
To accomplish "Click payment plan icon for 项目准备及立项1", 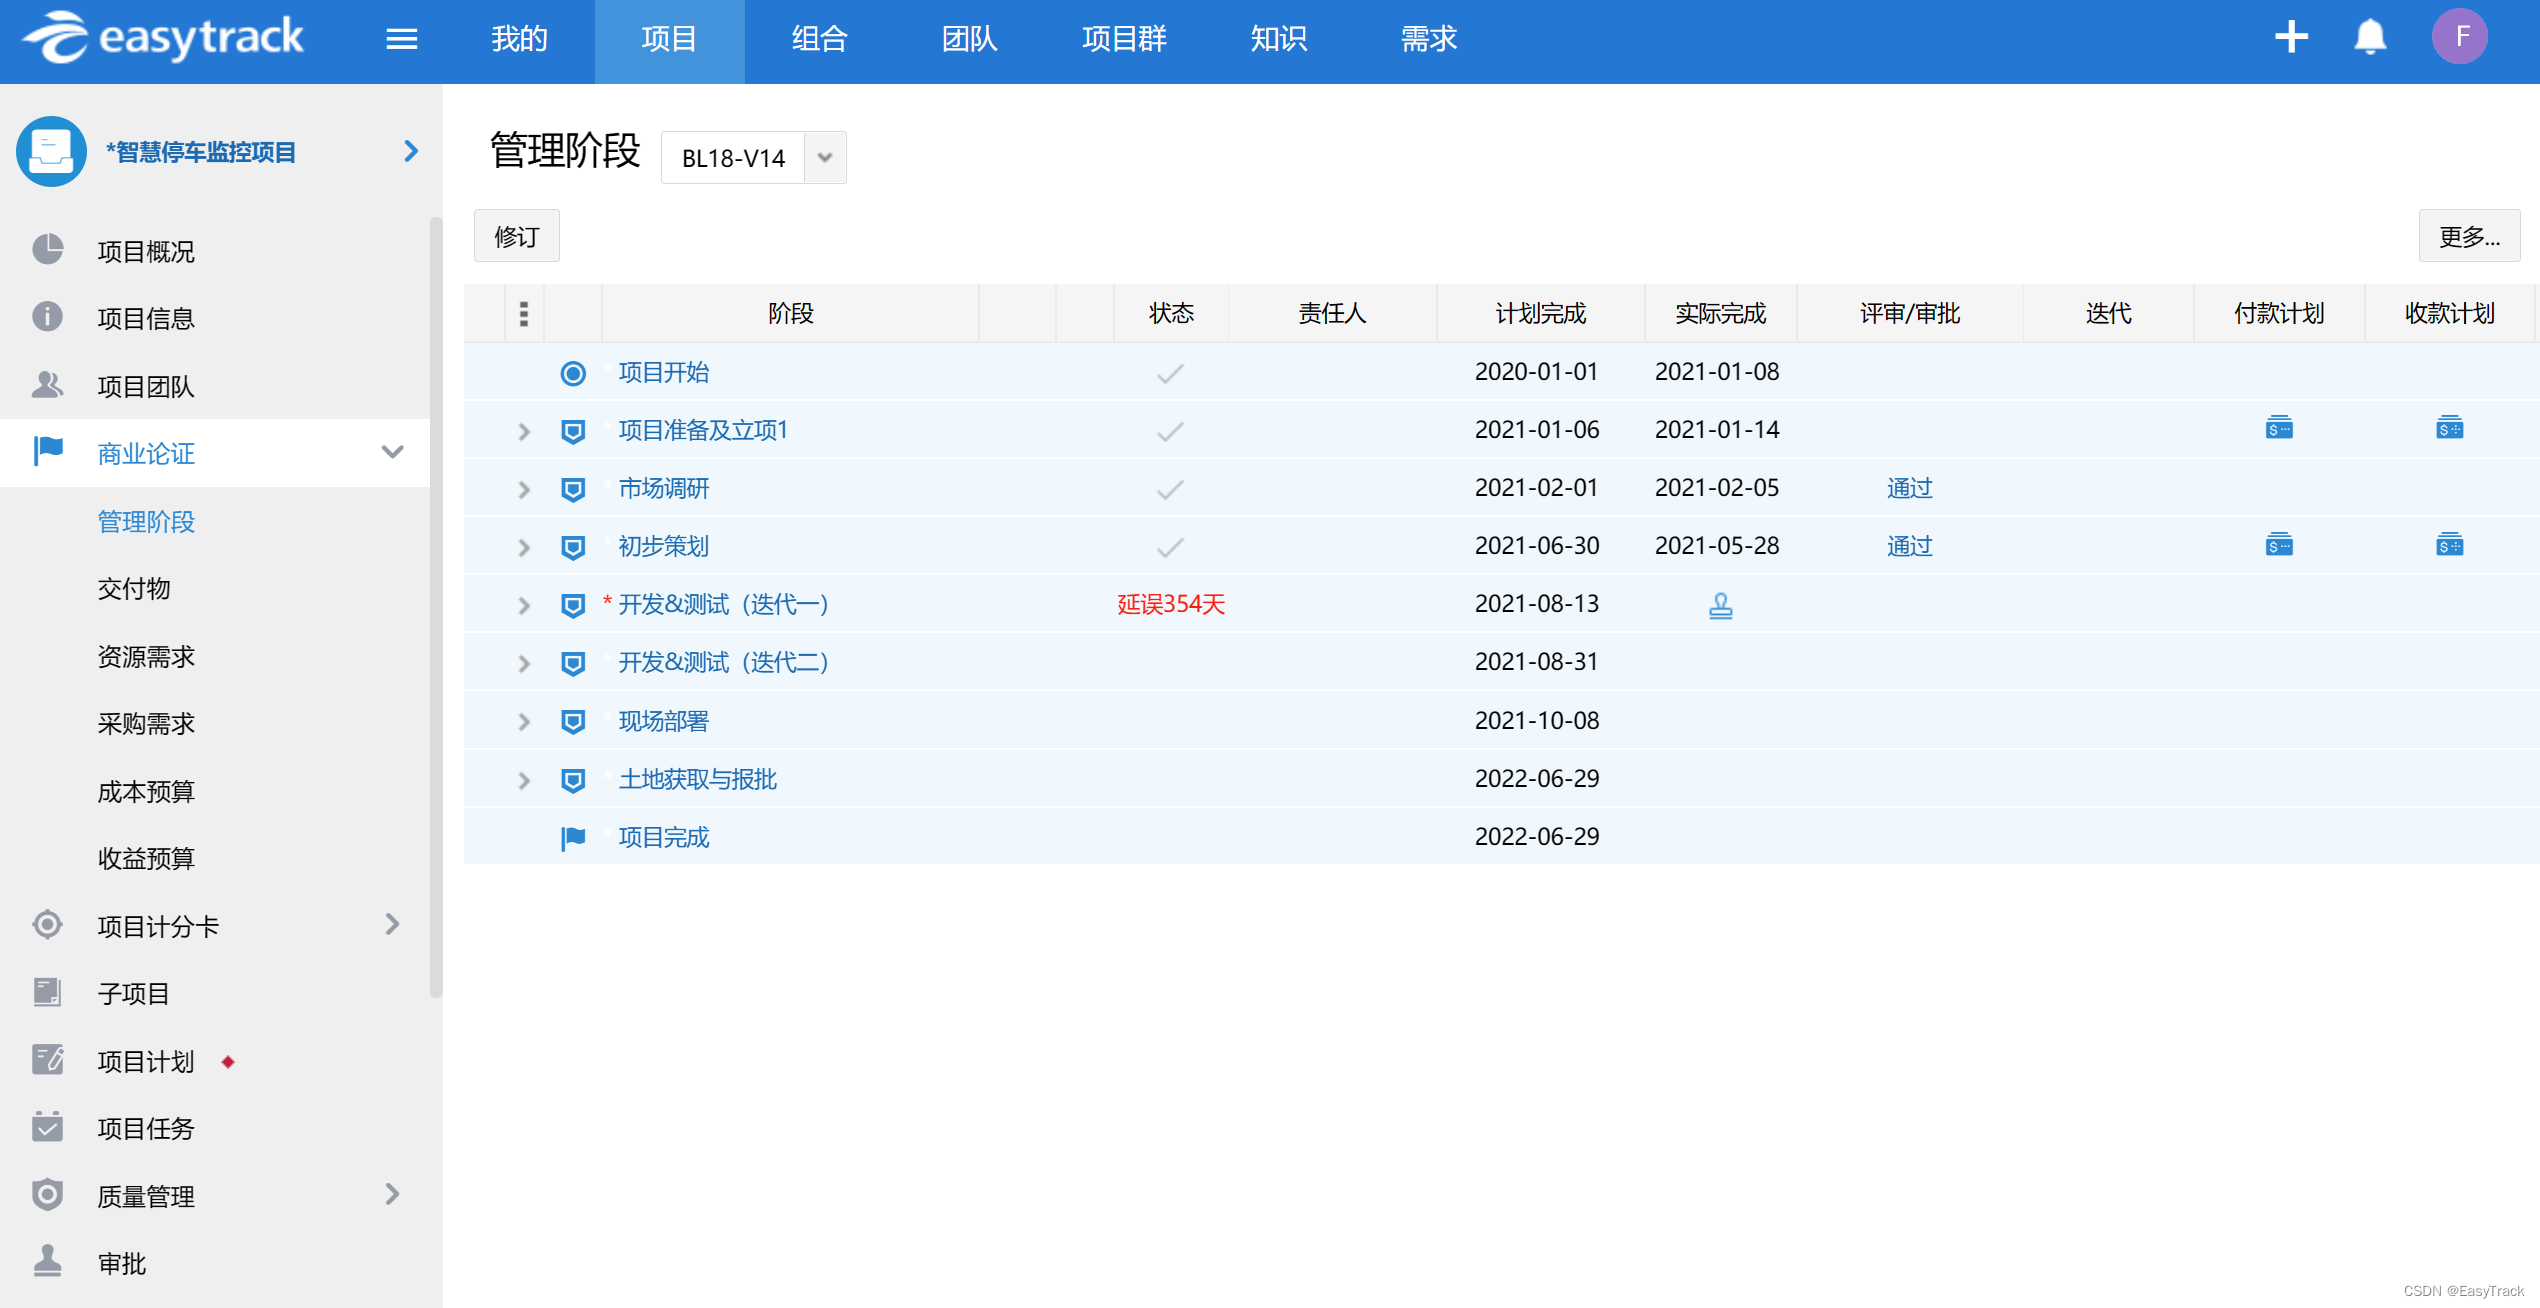I will tap(2279, 429).
